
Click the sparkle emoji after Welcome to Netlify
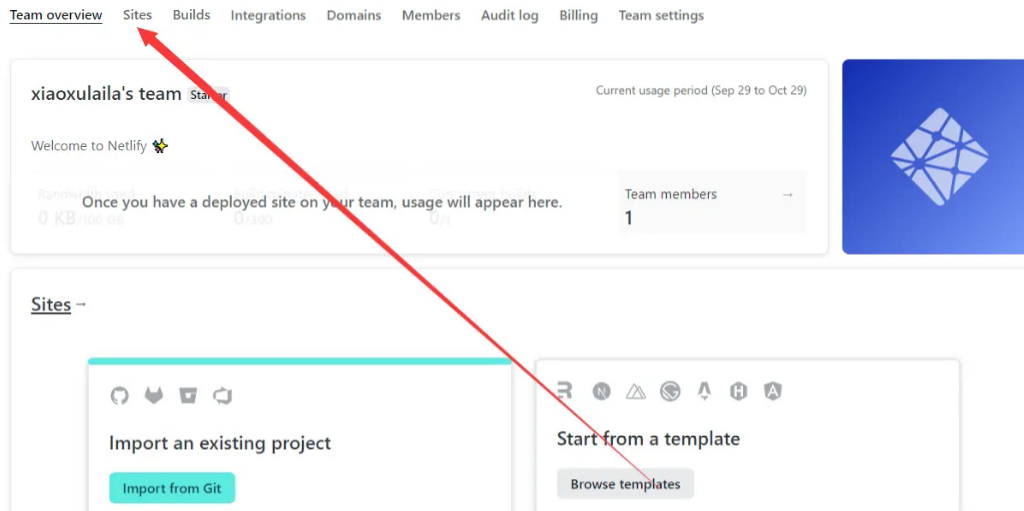[160, 146]
